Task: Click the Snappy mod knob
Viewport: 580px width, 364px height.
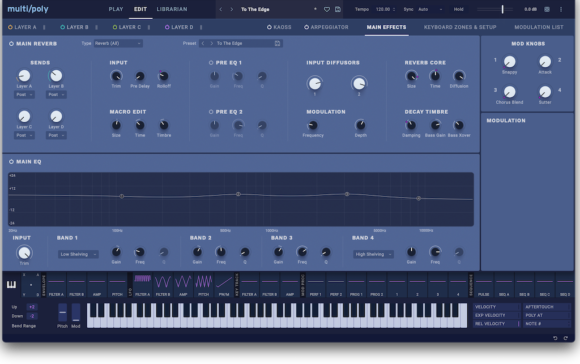Action: [509, 61]
